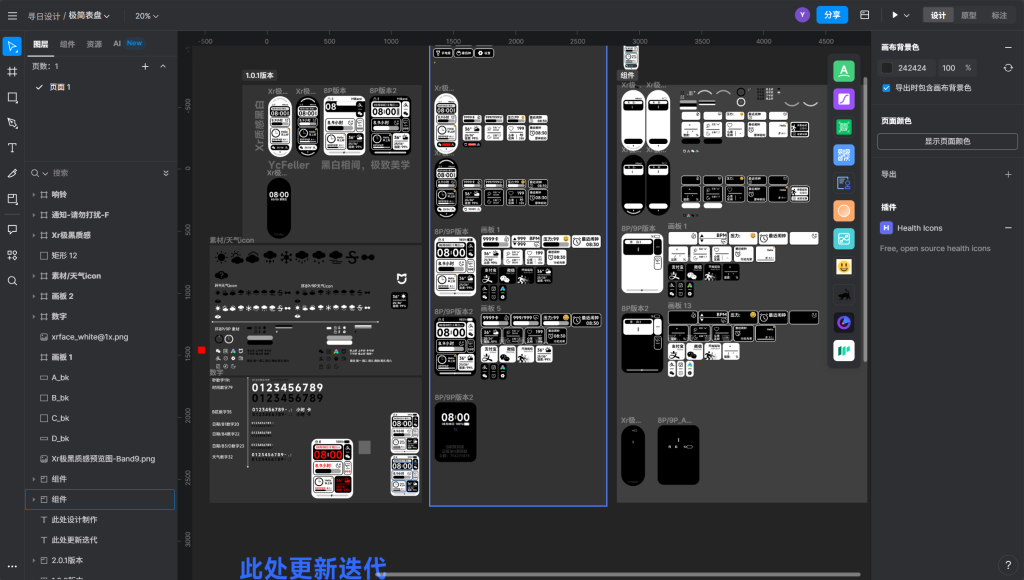Open the comment tool
1024x580 pixels.
pos(12,229)
